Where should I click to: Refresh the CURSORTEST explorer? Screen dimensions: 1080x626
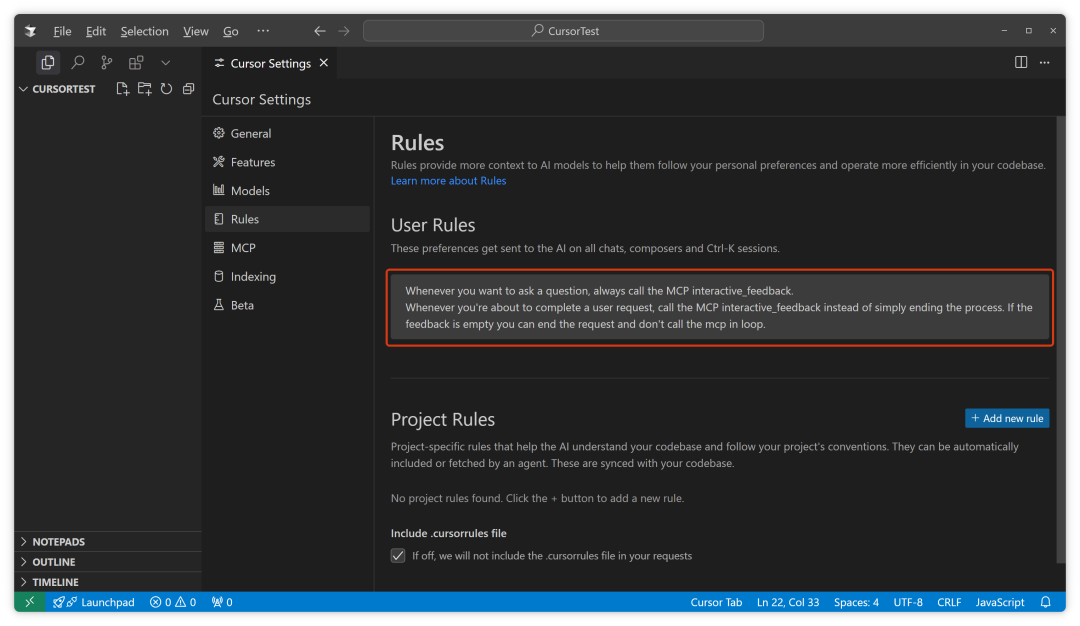click(x=166, y=89)
